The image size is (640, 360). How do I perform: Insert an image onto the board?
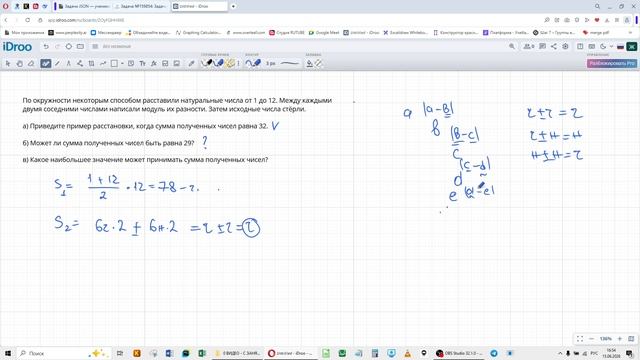pyautogui.click(x=177, y=63)
